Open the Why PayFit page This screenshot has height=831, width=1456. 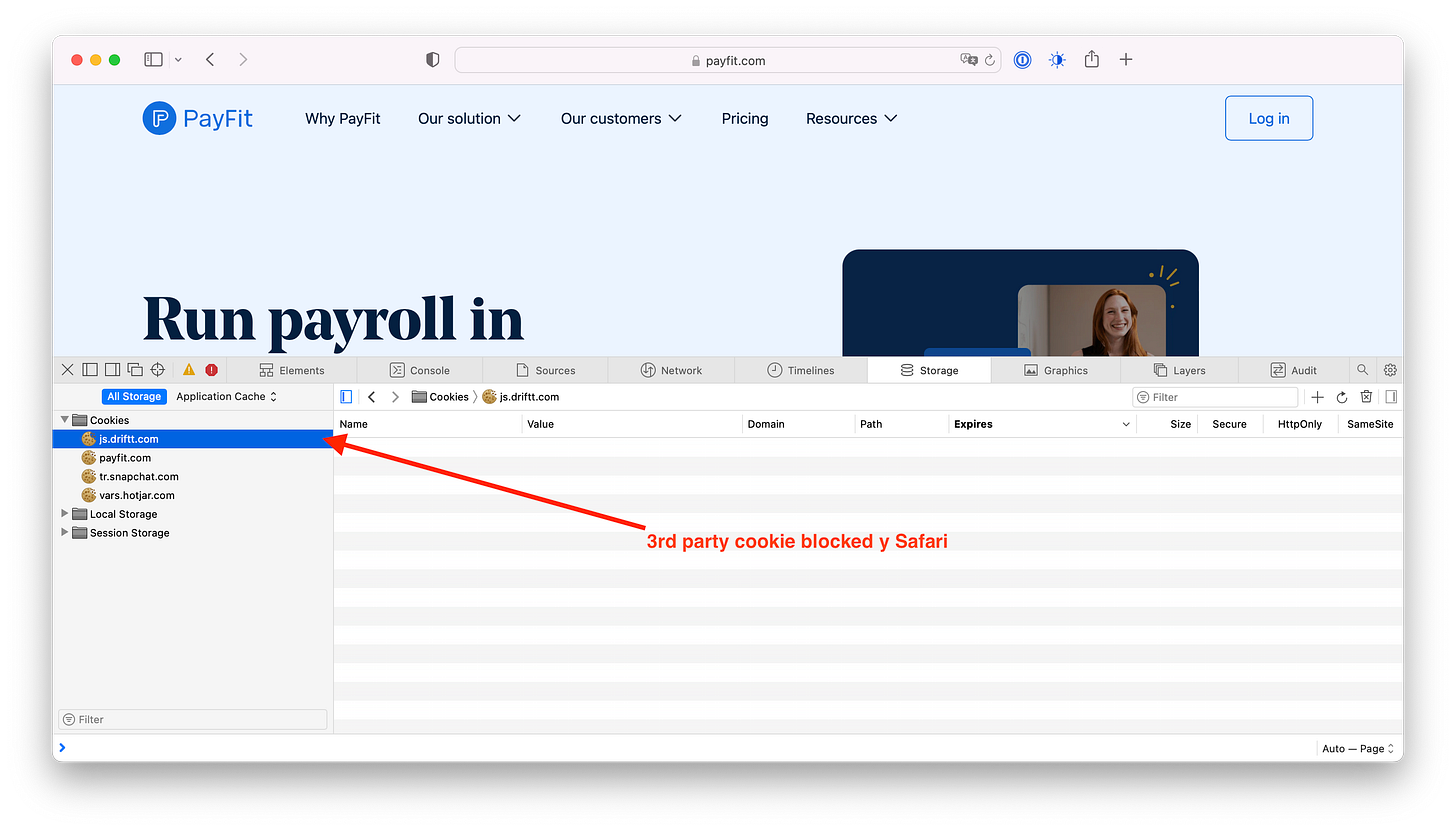[343, 118]
